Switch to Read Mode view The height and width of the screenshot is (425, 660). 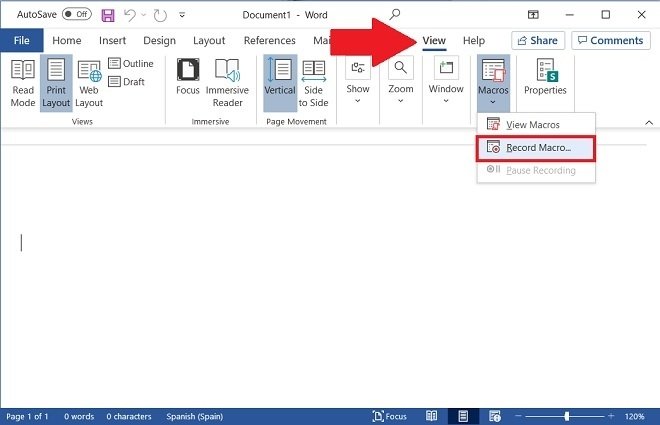[23, 83]
